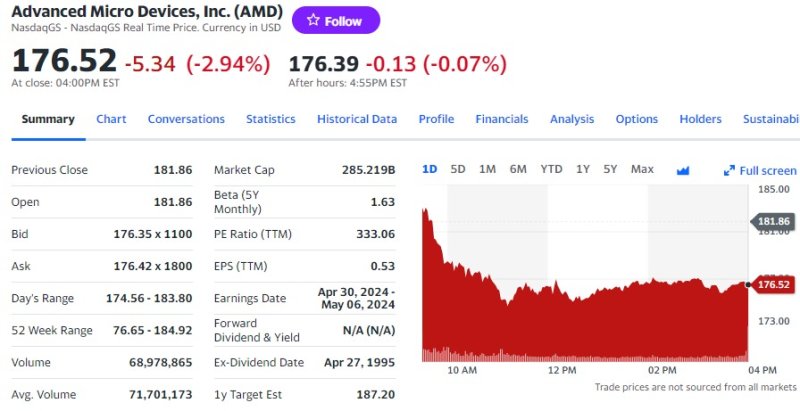The image size is (800, 411).
Task: Select the 1D chart range
Action: [x=429, y=169]
